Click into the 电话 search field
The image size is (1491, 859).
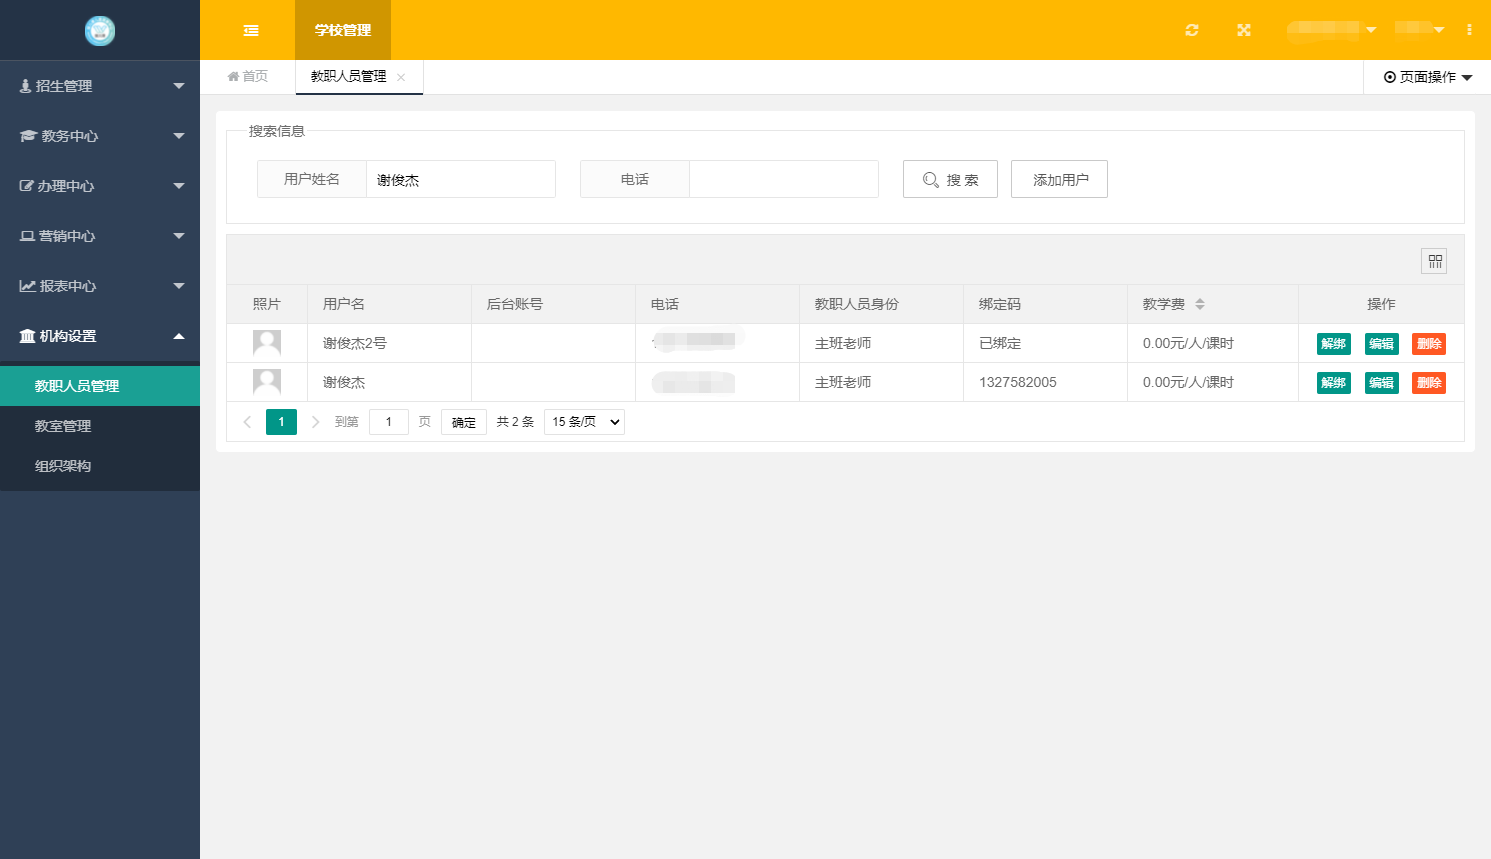[783, 179]
